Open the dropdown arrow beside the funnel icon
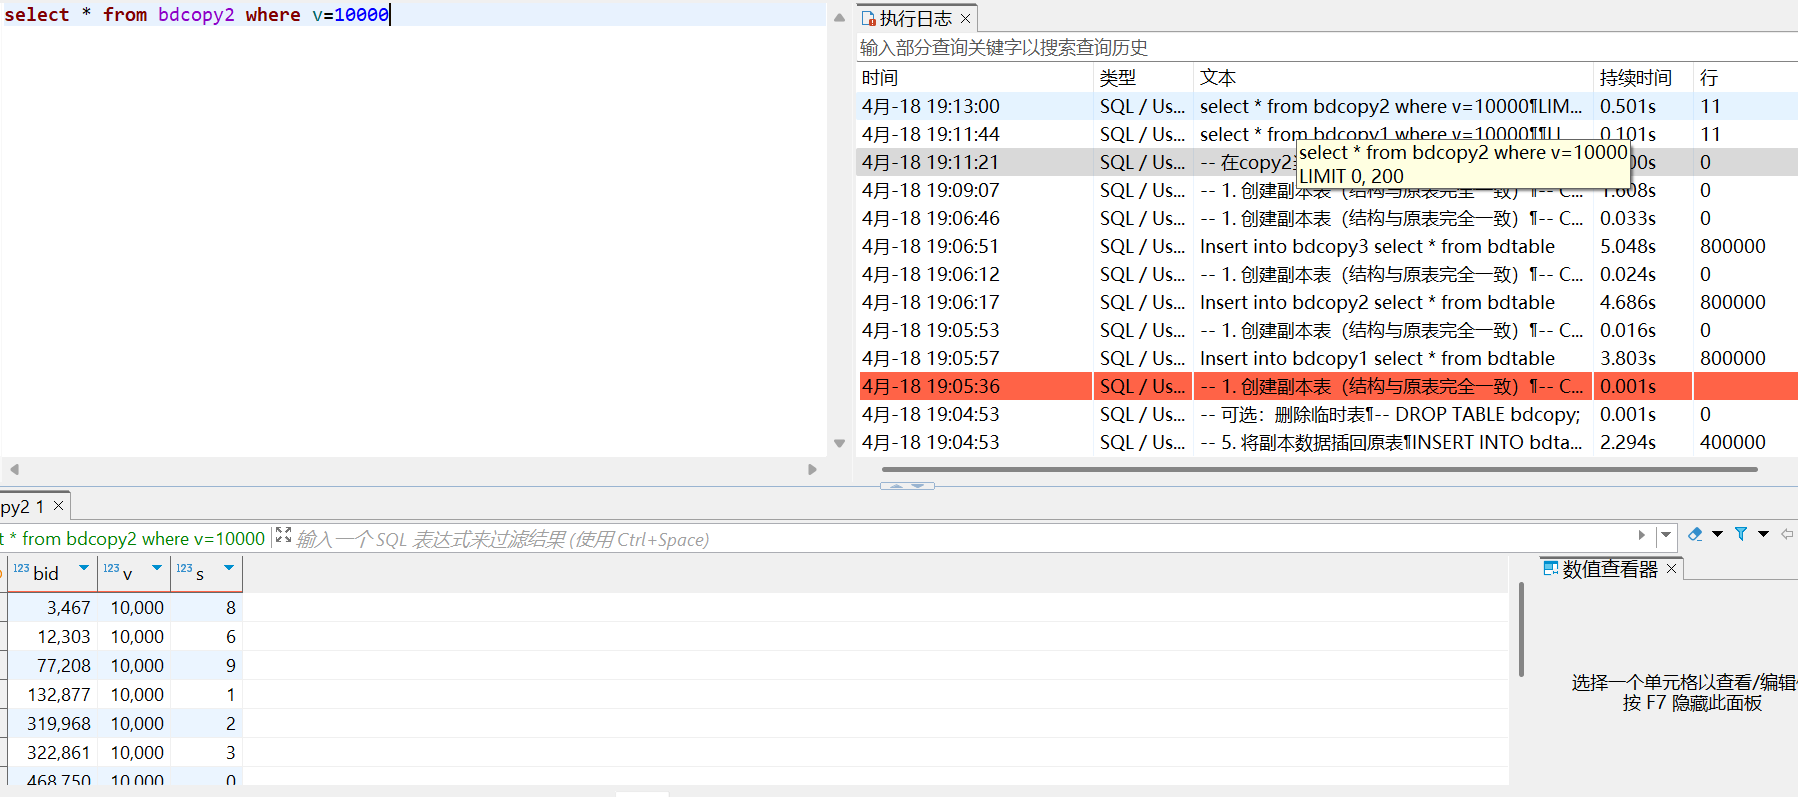The image size is (1798, 797). point(1763,535)
